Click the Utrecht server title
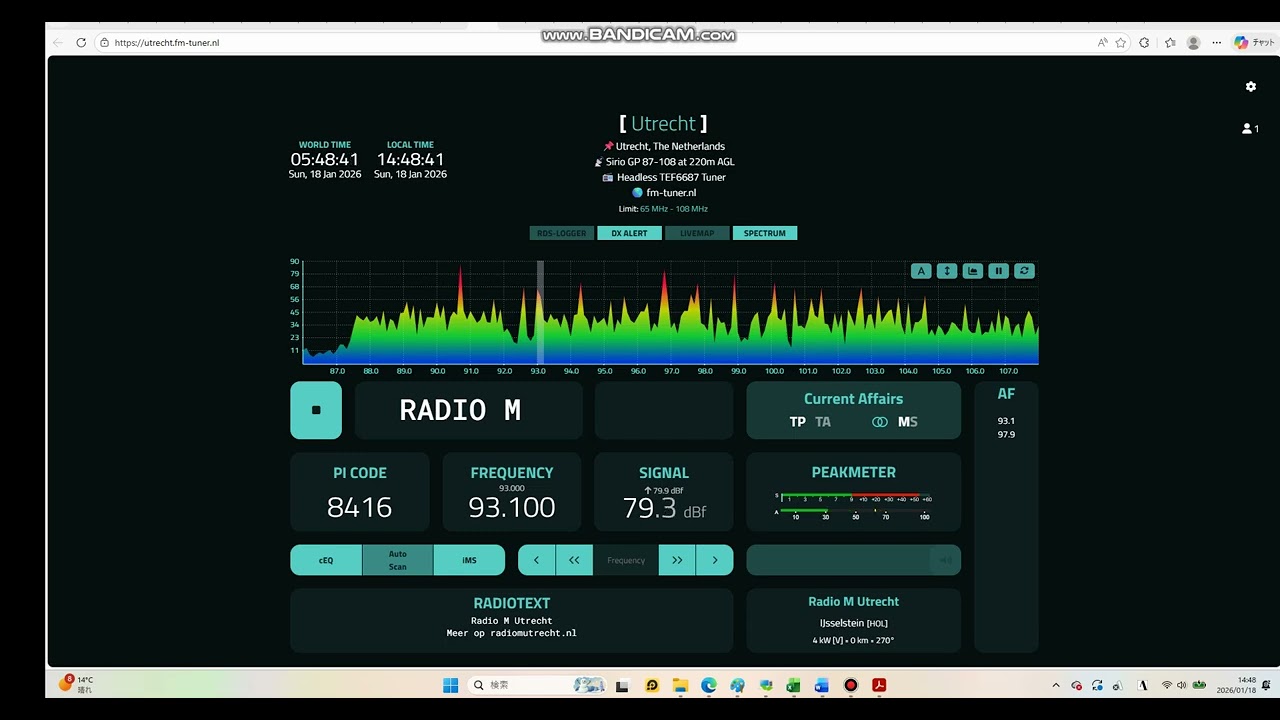This screenshot has width=1280, height=720. tap(663, 124)
